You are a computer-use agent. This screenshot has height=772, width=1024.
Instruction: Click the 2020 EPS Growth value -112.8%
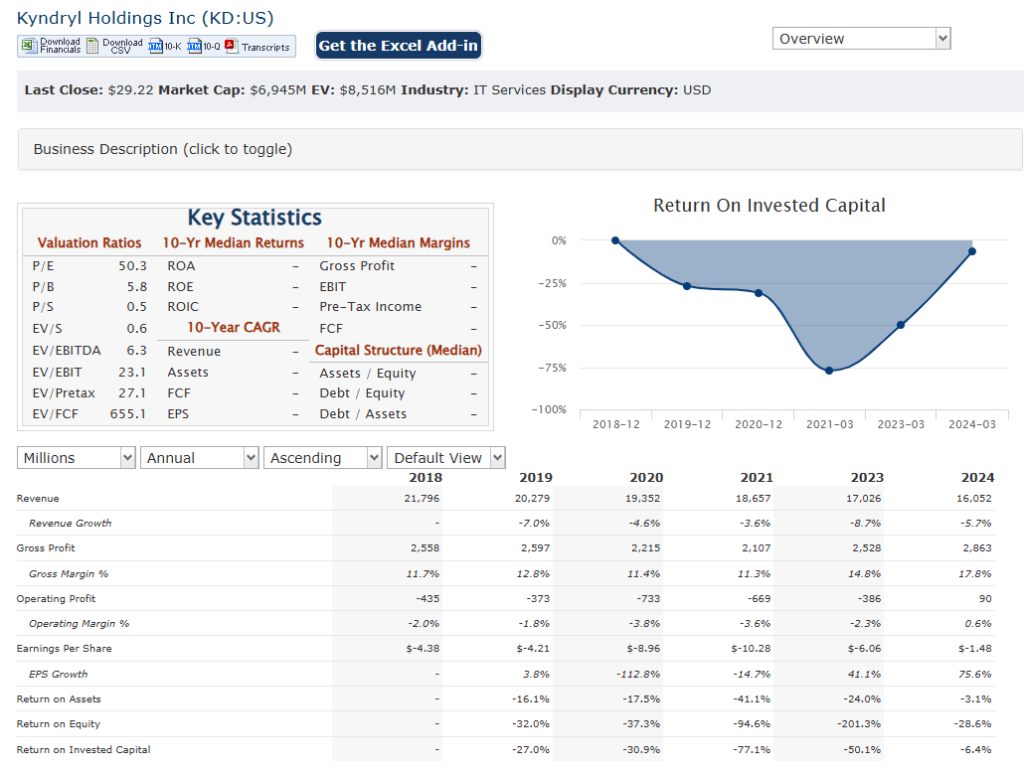click(x=637, y=674)
